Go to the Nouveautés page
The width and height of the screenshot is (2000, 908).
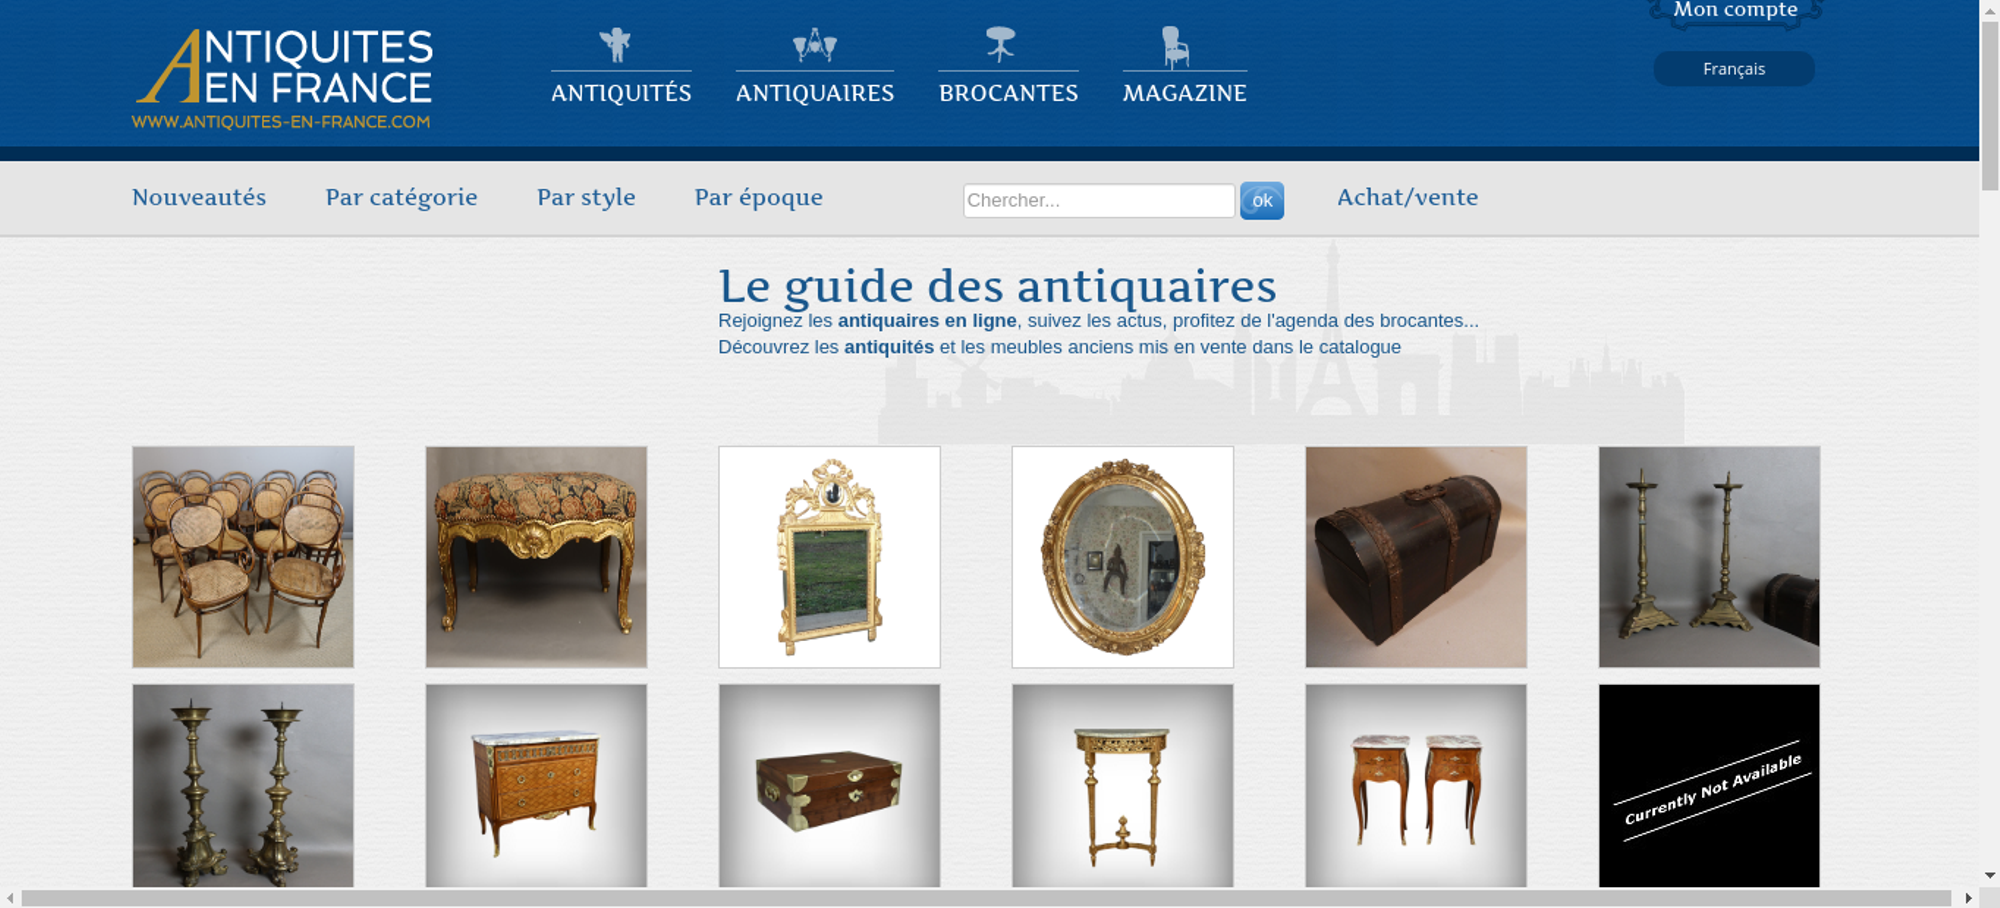coord(199,198)
